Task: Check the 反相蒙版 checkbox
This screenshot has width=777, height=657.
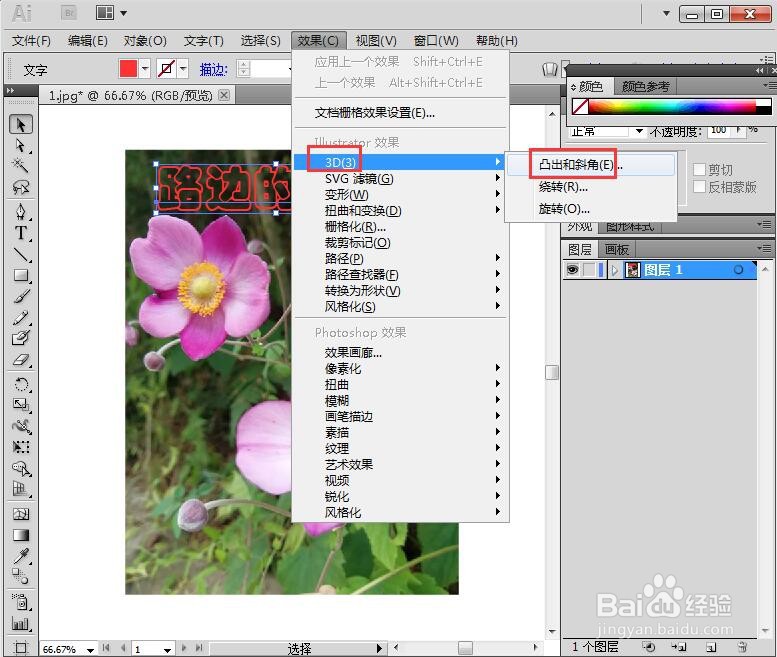Action: pos(699,187)
